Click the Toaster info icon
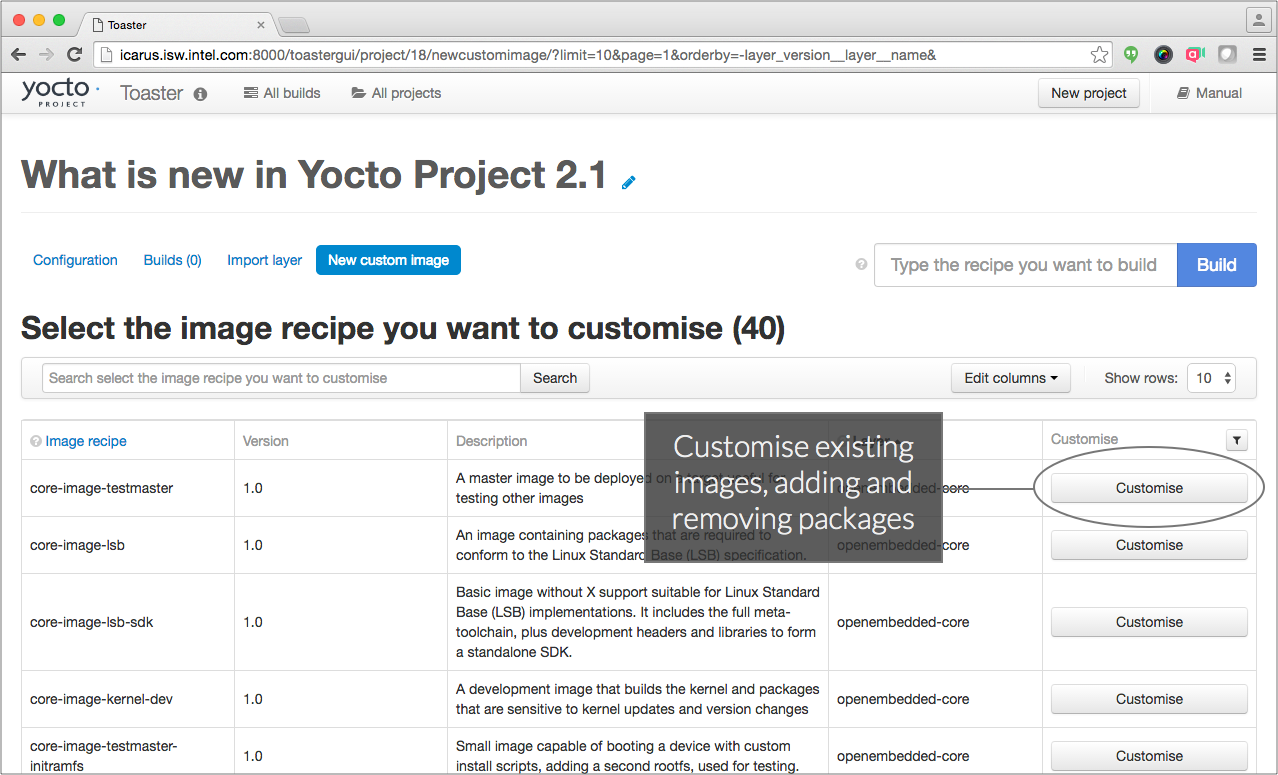1278x775 pixels. 200,94
